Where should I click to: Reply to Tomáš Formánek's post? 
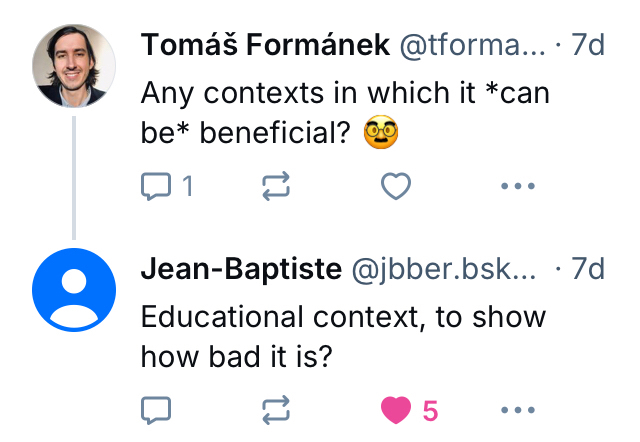click(x=157, y=186)
